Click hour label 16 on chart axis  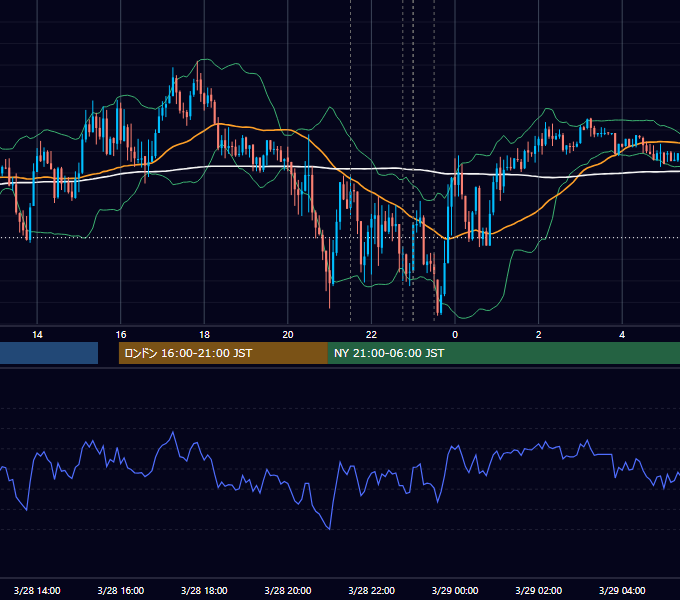click(x=121, y=335)
